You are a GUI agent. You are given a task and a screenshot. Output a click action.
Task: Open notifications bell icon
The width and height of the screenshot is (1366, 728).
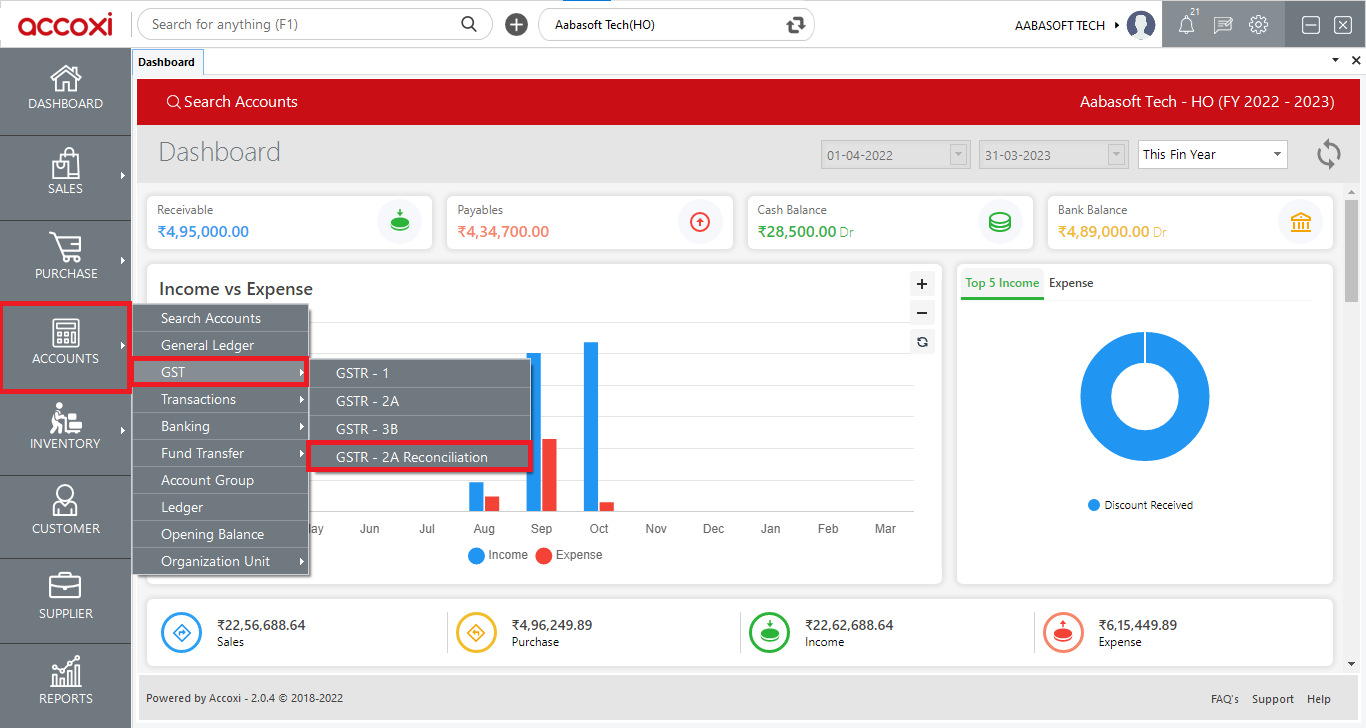(x=1187, y=25)
